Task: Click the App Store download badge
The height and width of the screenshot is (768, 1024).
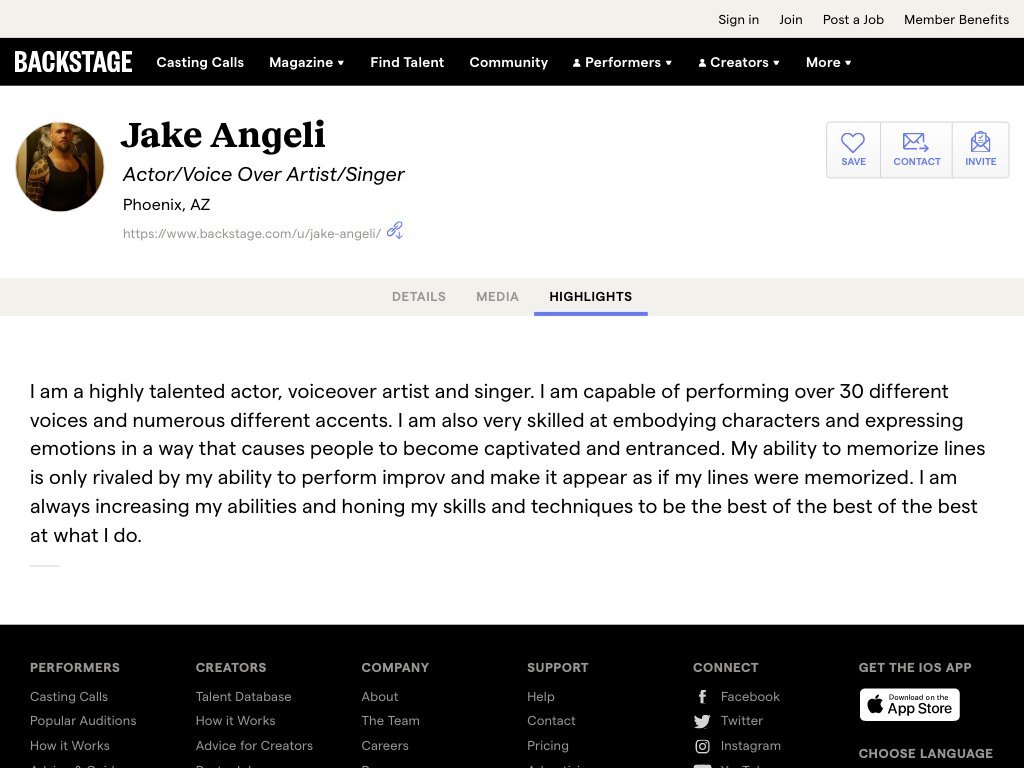Action: pyautogui.click(x=909, y=705)
